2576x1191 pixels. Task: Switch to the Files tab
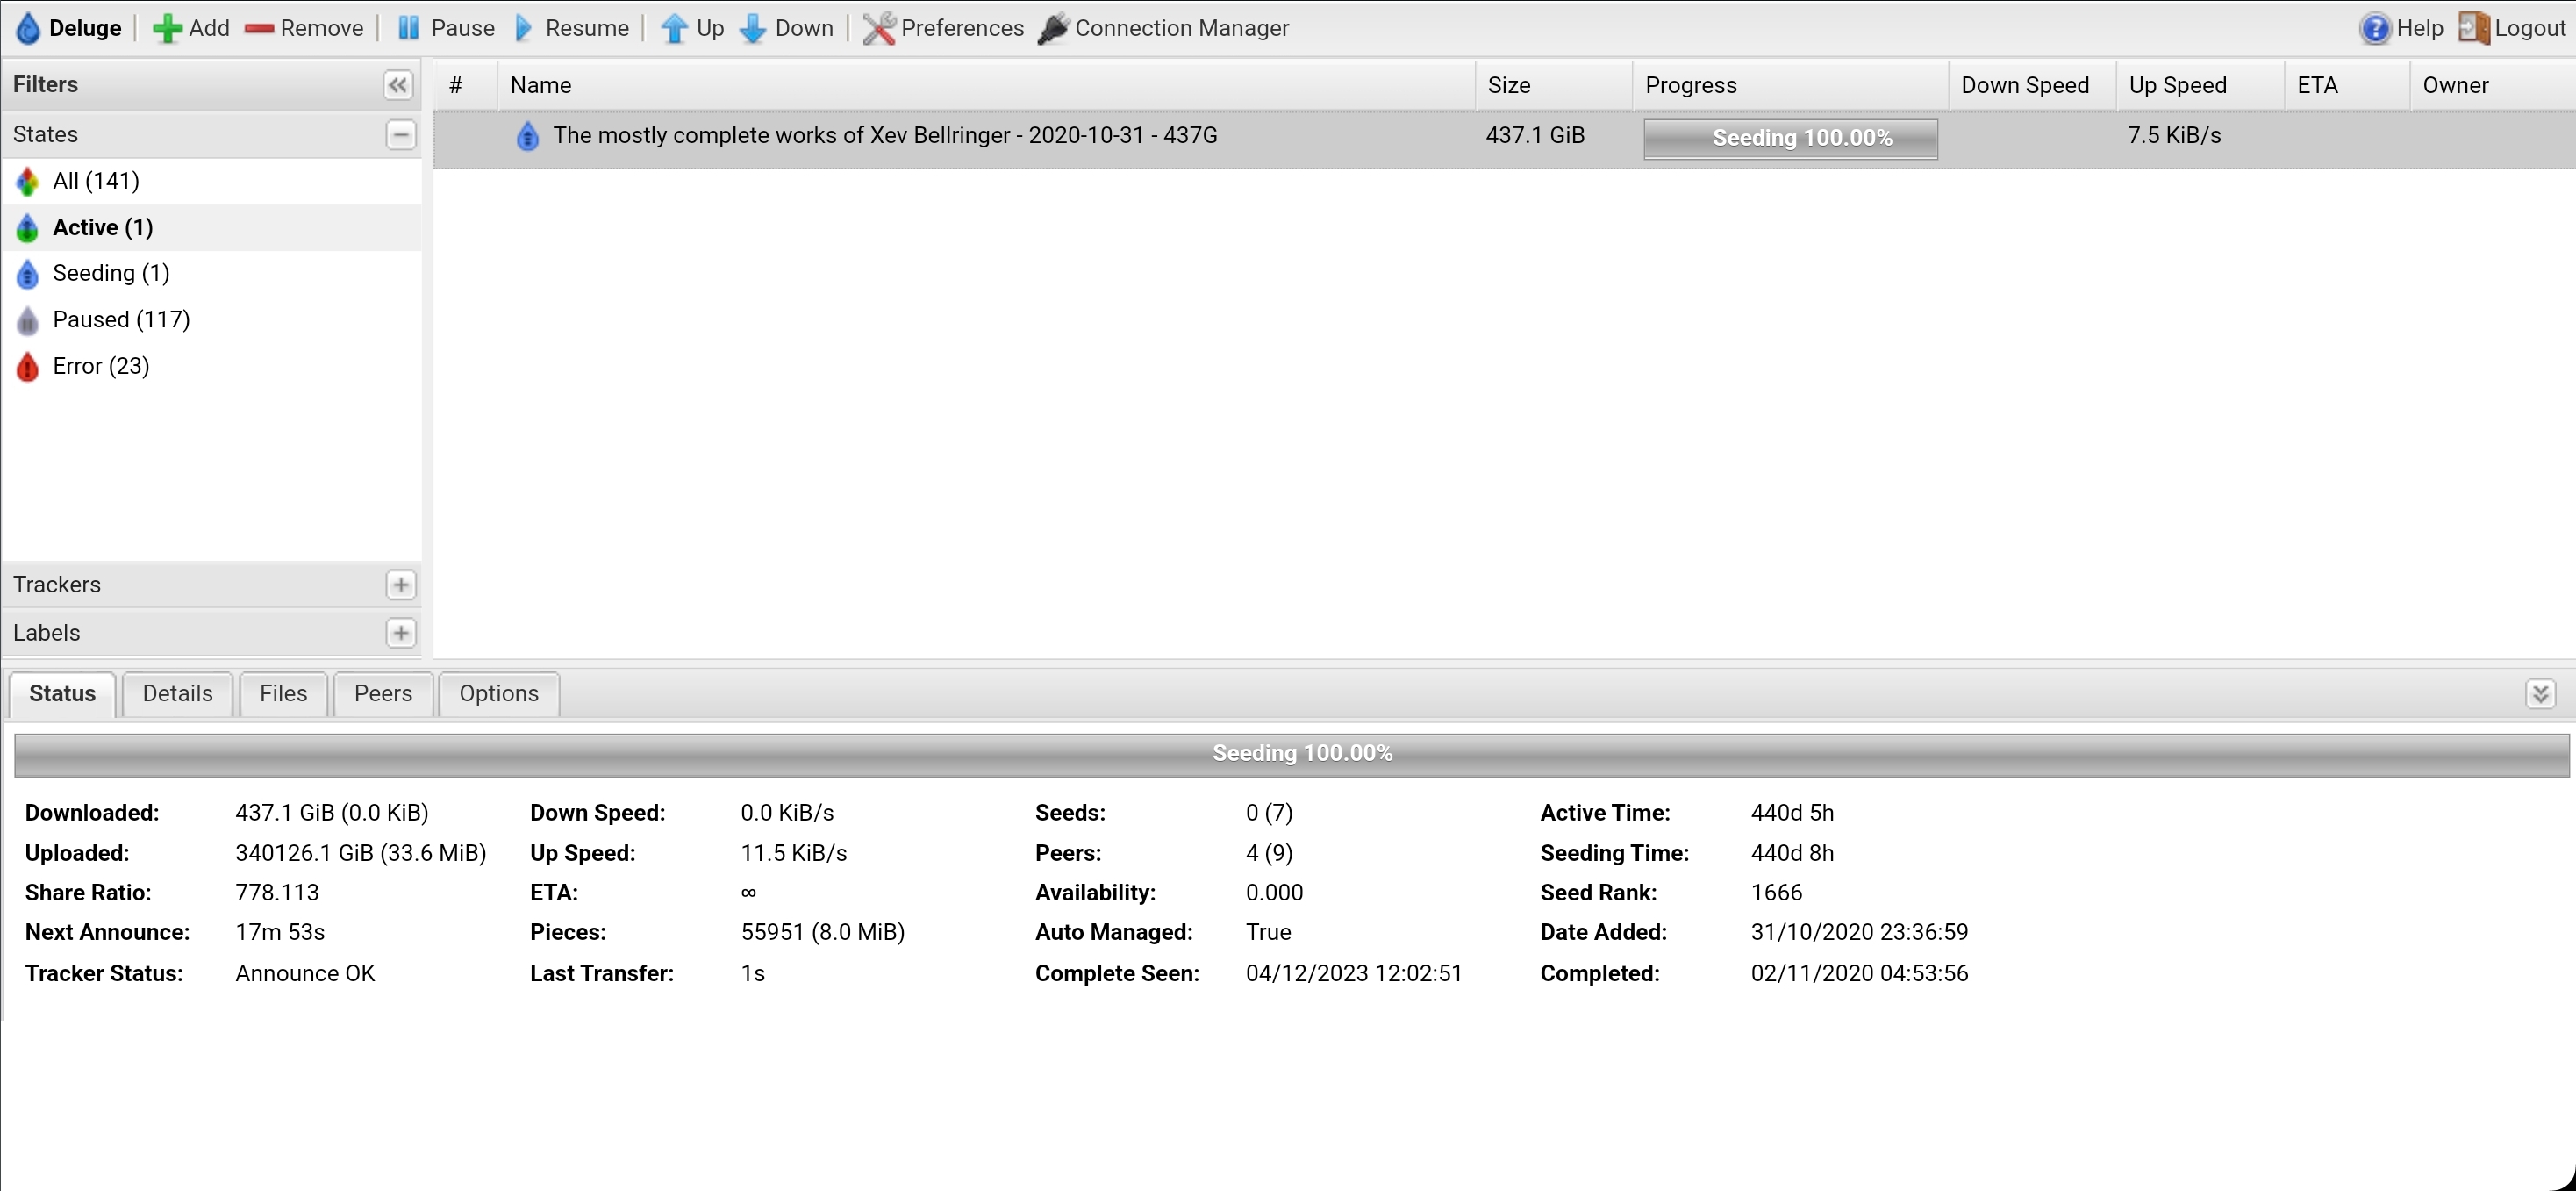pos(283,694)
